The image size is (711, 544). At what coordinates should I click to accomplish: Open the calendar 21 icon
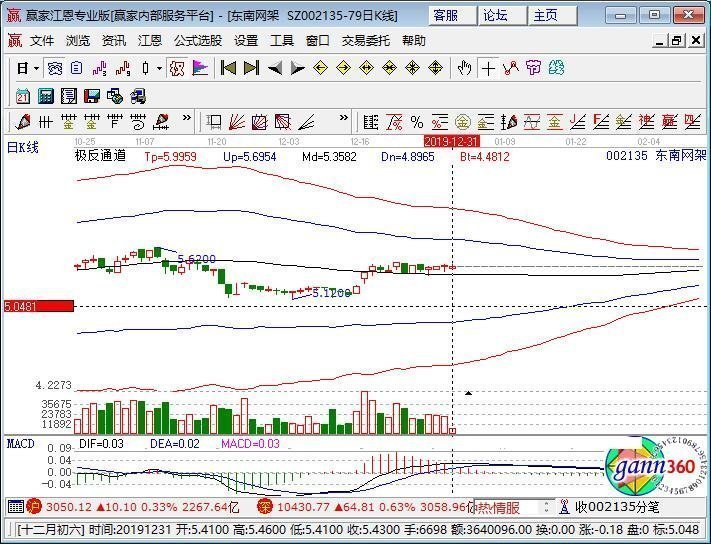[x=22, y=96]
